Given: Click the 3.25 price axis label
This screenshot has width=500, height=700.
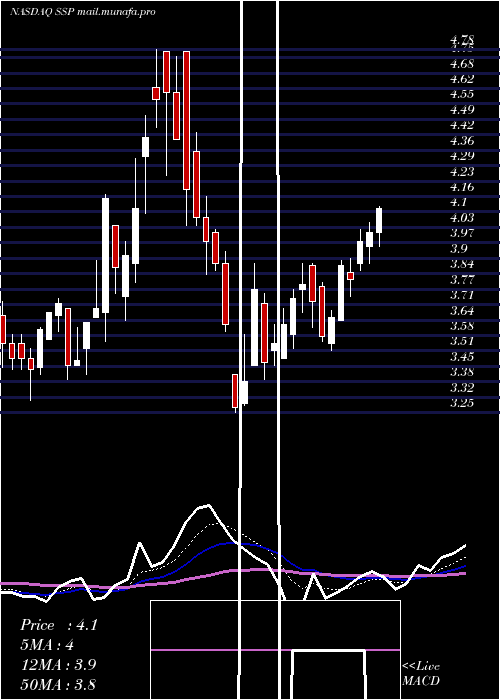Looking at the screenshot, I should point(462,403).
